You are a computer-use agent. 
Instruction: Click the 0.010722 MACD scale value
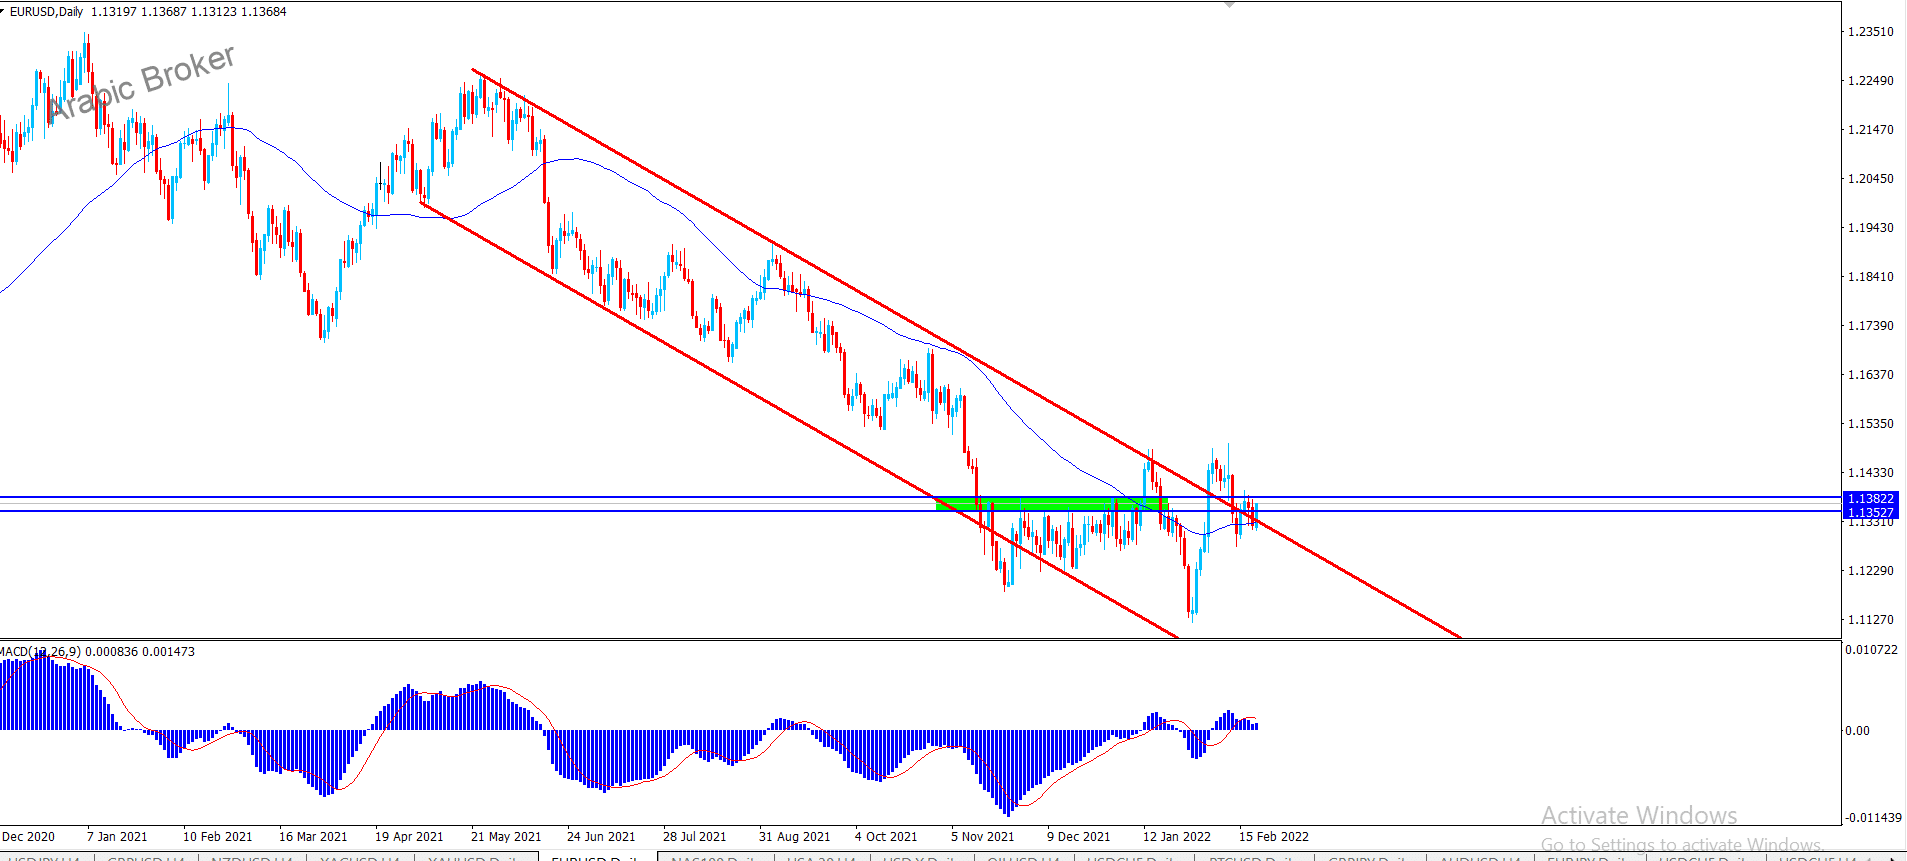pyautogui.click(x=1871, y=650)
